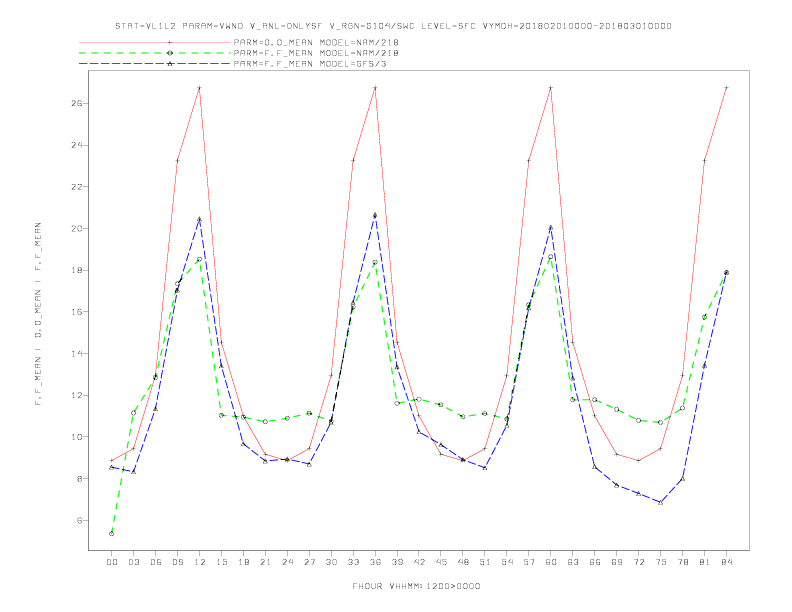Image resolution: width=792 pixels, height=612 pixels.
Task: Click the red peak data point at hour 60
Action: pyautogui.click(x=551, y=88)
